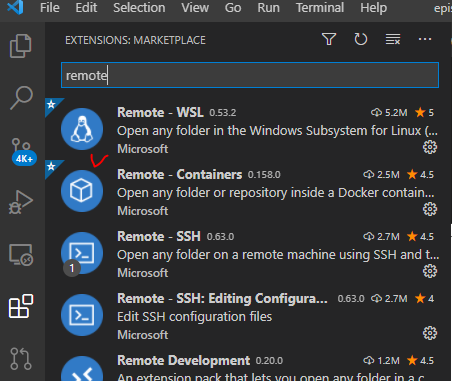Open manage gear for Remote - SSH

tap(430, 271)
